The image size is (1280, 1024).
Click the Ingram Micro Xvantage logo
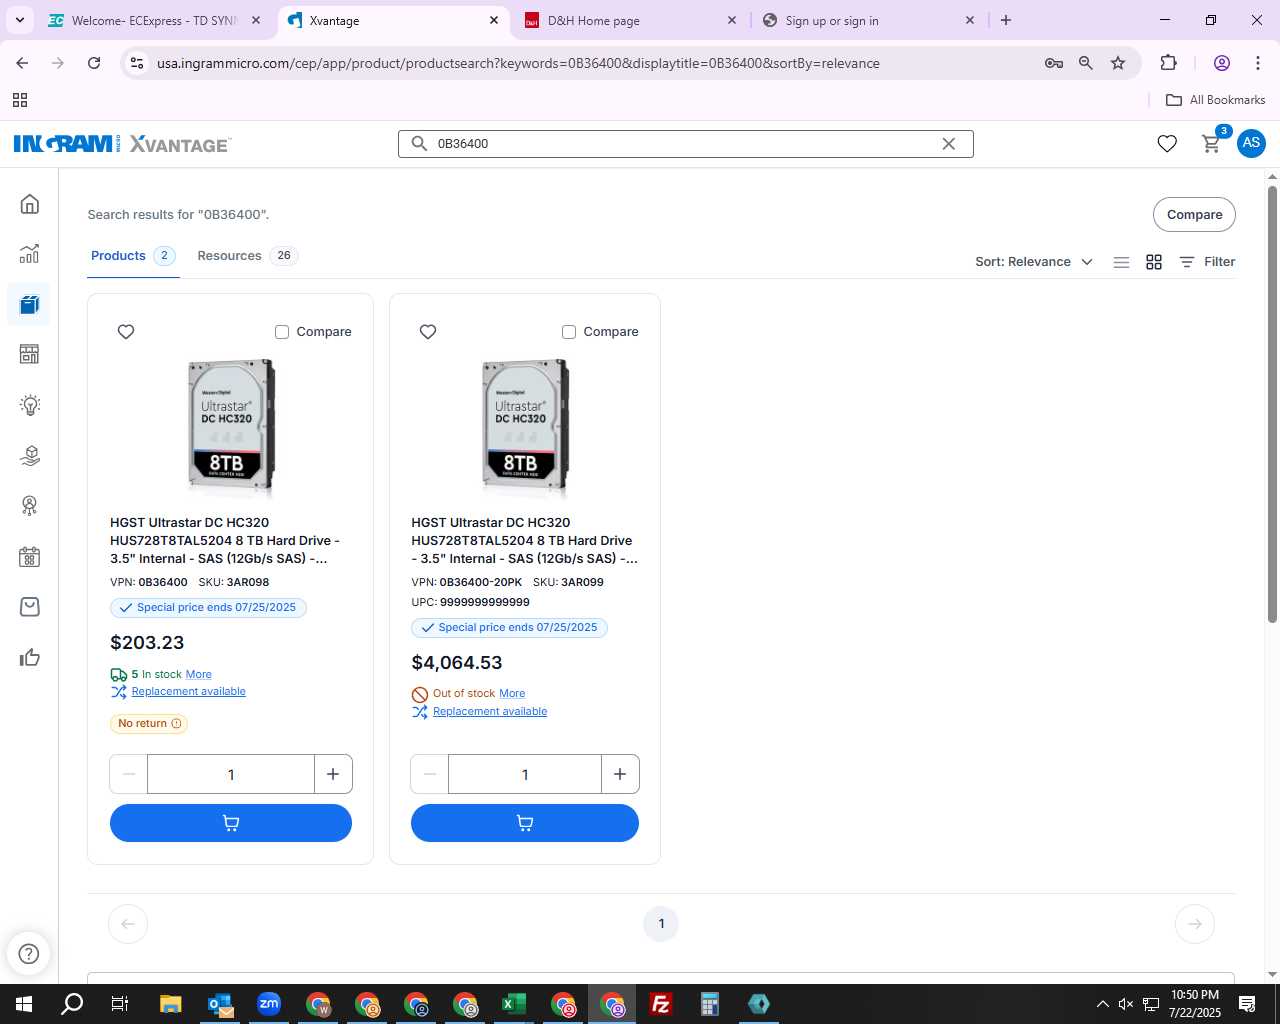[122, 144]
